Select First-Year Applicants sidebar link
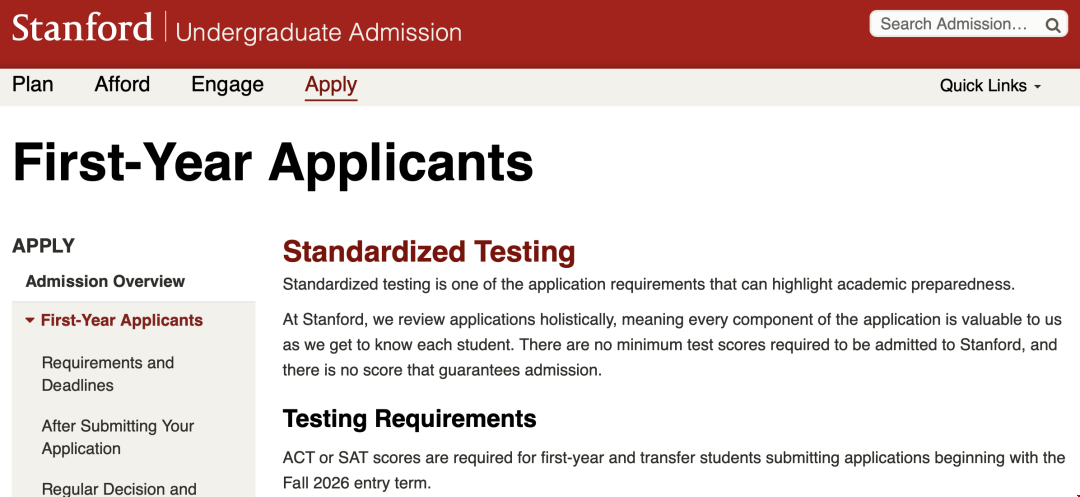This screenshot has width=1080, height=497. coord(122,320)
